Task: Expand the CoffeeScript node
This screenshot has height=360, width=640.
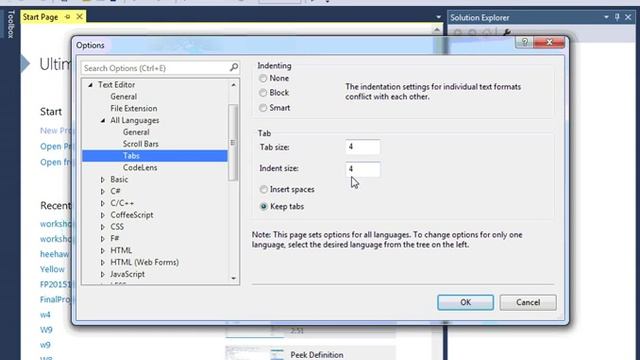Action: pyautogui.click(x=102, y=215)
